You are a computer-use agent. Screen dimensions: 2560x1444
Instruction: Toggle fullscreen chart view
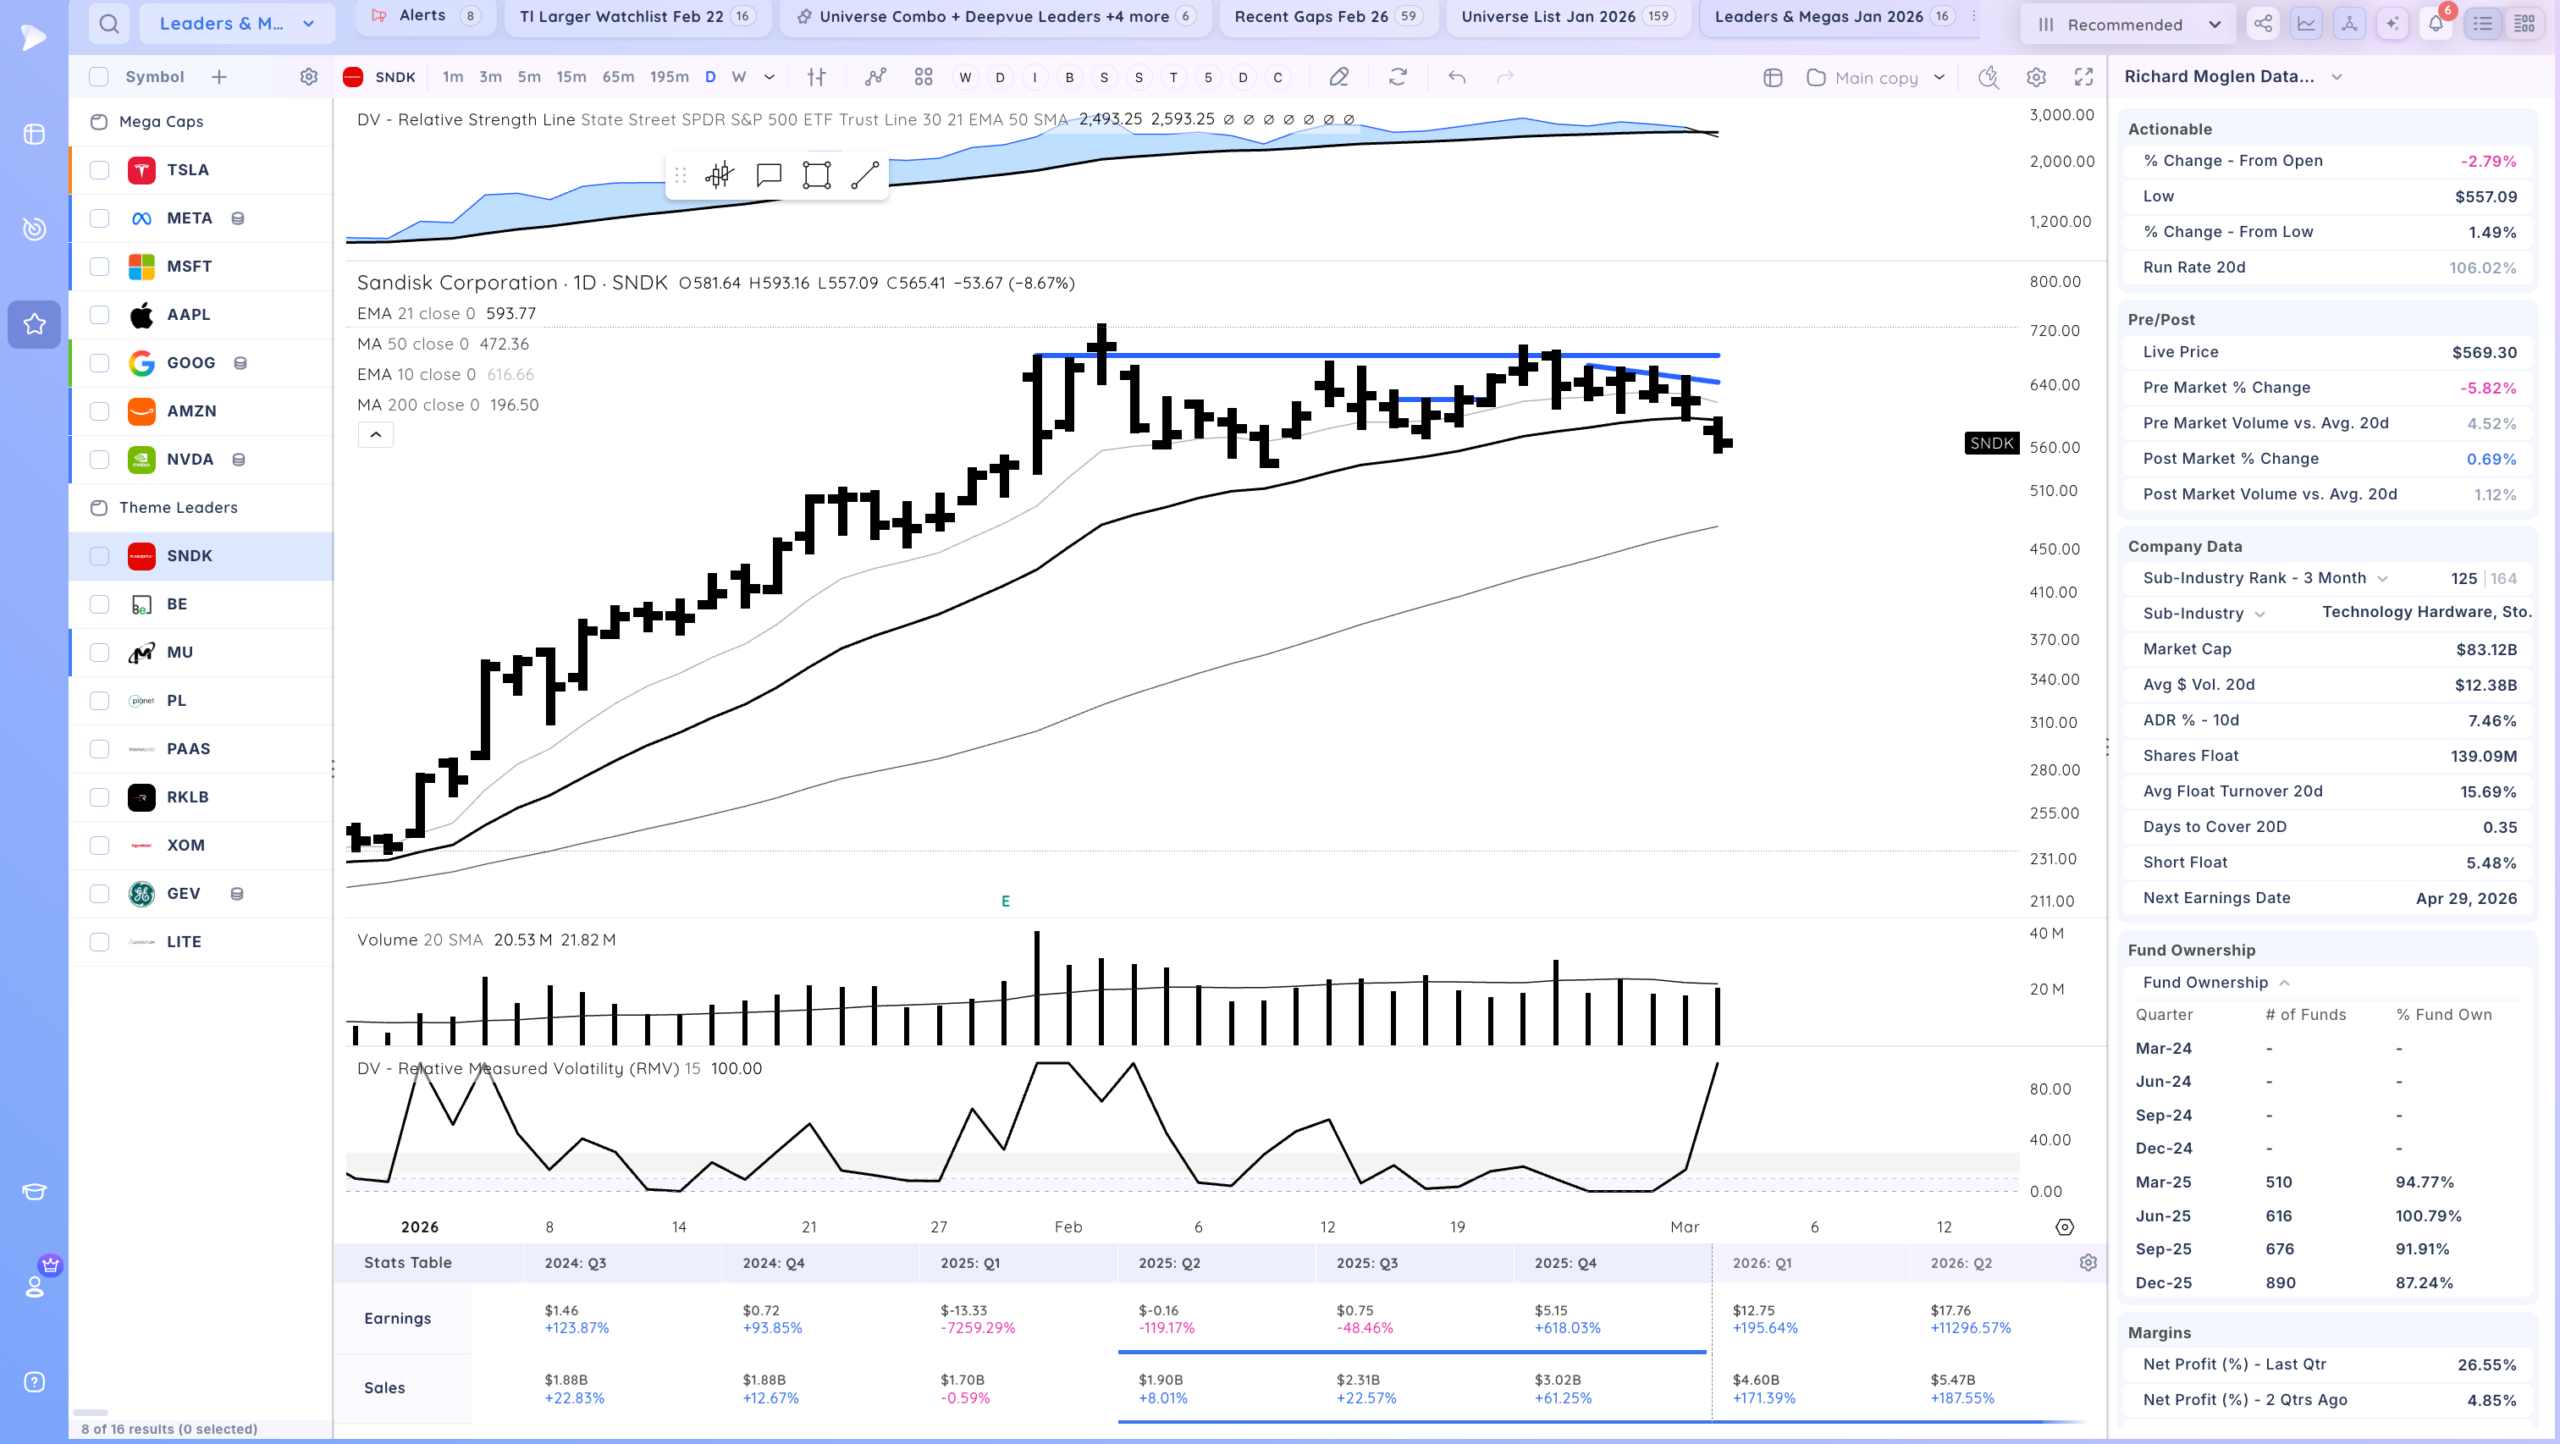click(2084, 77)
